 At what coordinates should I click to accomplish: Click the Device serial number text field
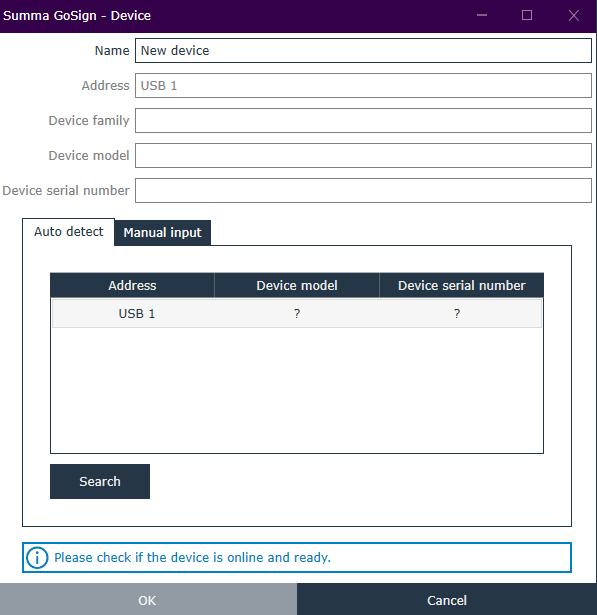[363, 191]
